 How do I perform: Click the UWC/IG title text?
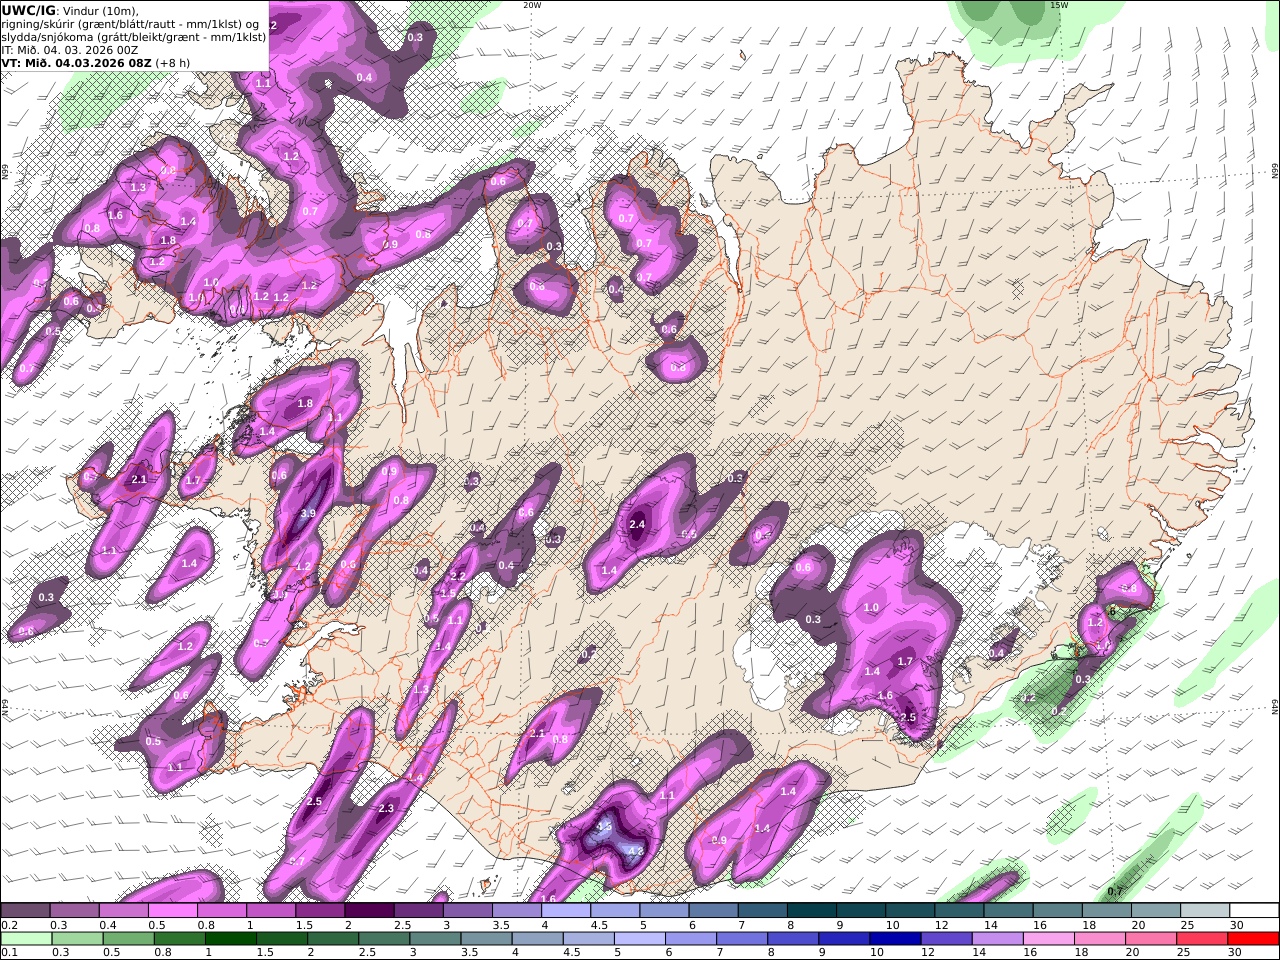(28, 10)
